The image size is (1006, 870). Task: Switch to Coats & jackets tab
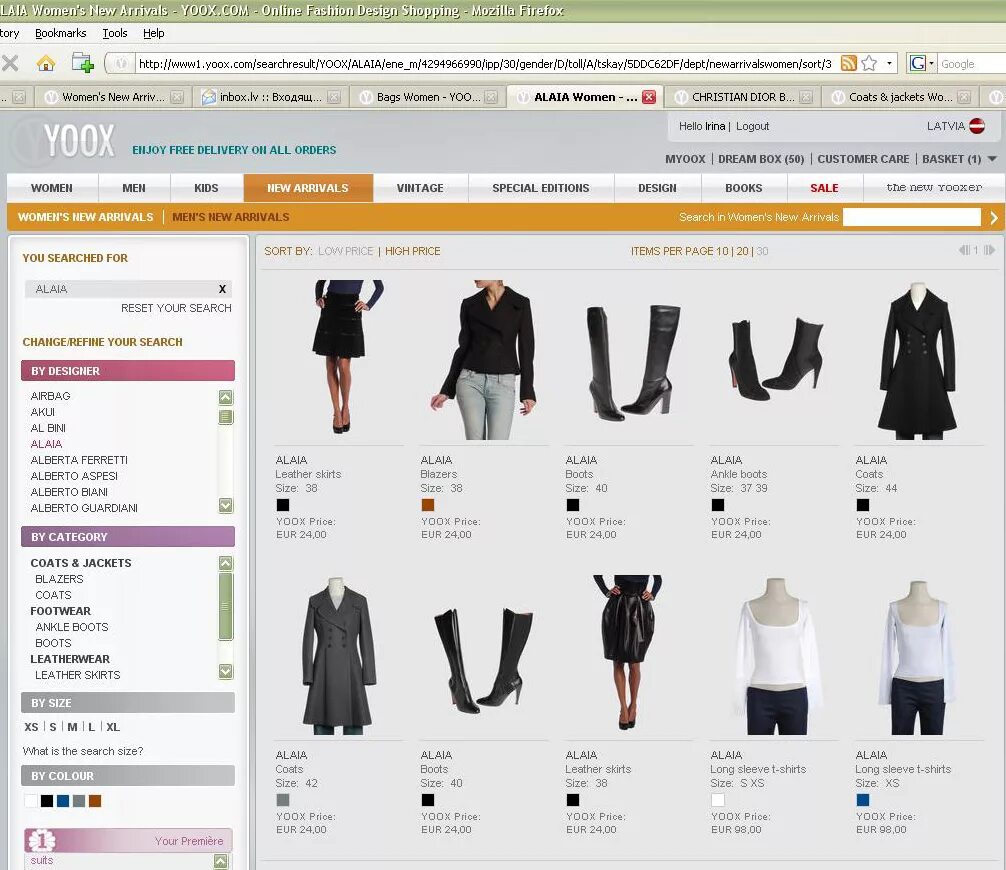899,97
